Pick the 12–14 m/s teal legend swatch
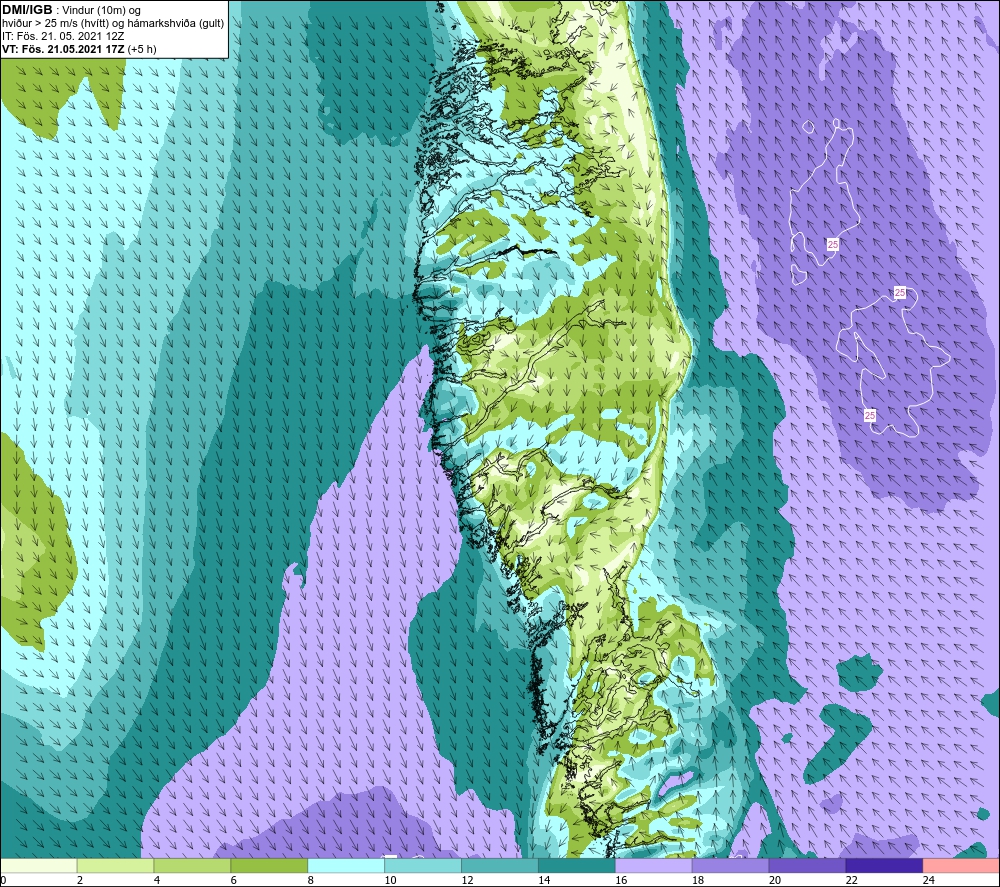 pos(500,865)
